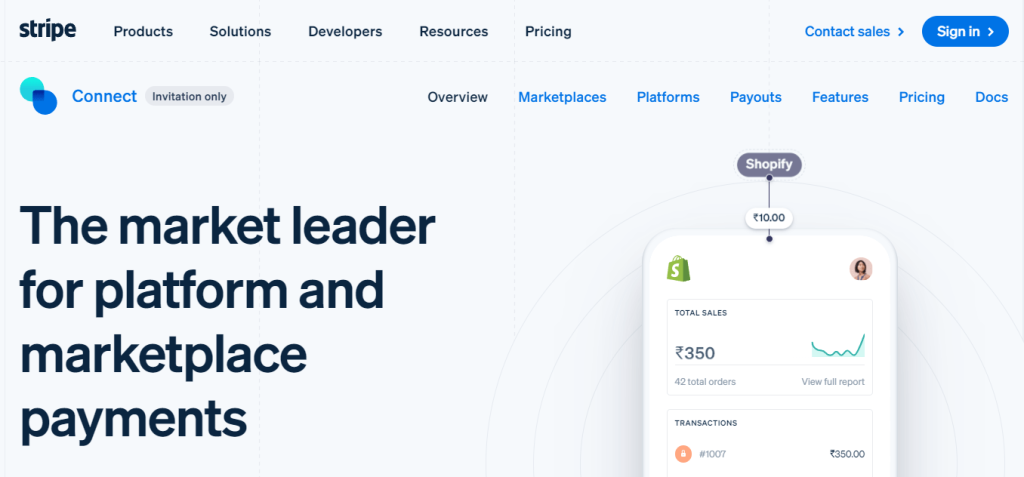Open Pricing in the Connect sub-navigation

(921, 97)
